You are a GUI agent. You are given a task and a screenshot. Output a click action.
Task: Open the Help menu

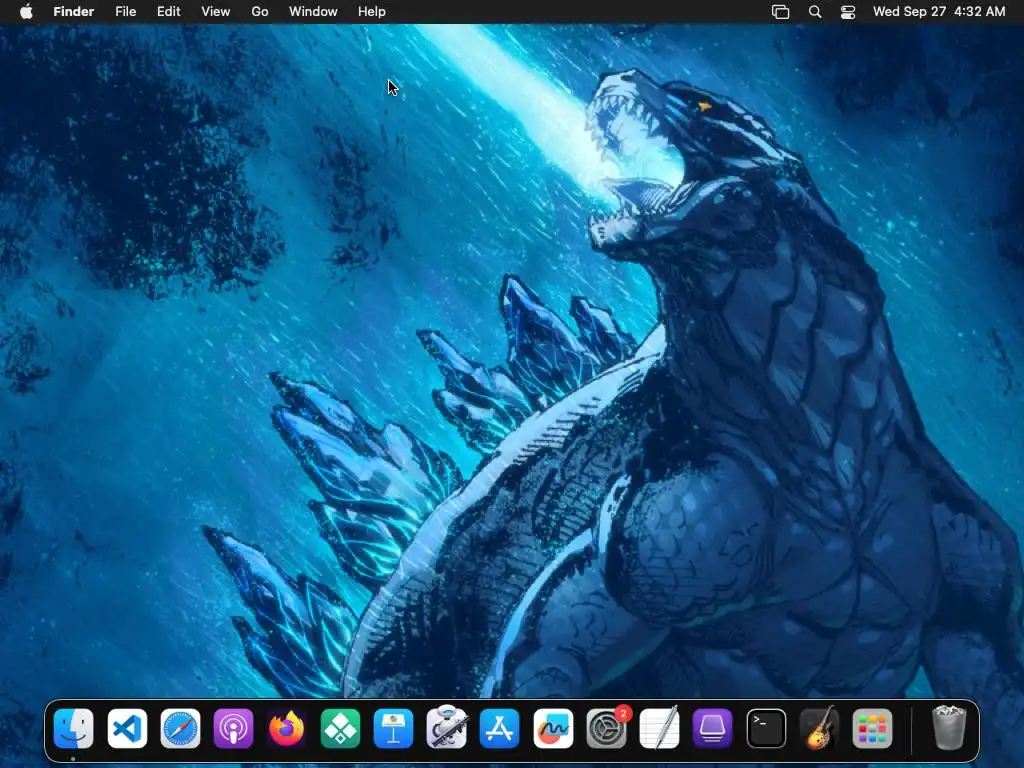point(372,12)
